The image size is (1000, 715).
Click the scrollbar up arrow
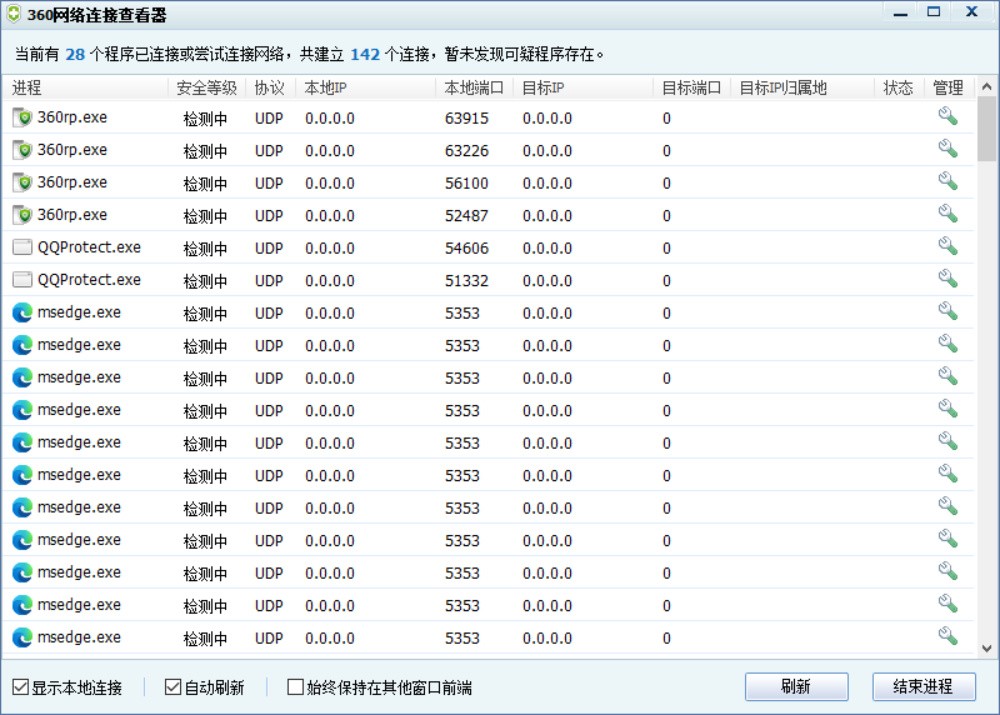click(x=987, y=86)
